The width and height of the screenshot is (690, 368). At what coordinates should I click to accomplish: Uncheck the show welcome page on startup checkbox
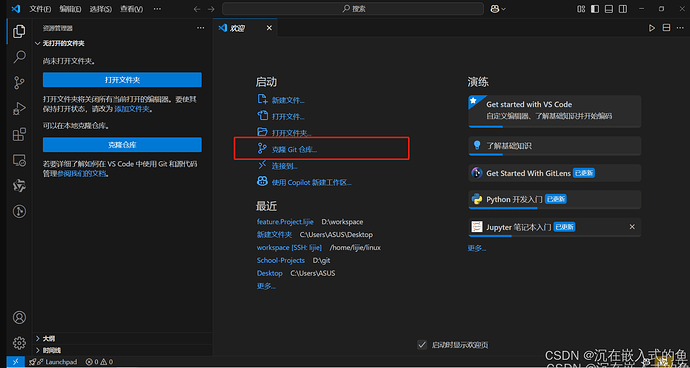(422, 345)
